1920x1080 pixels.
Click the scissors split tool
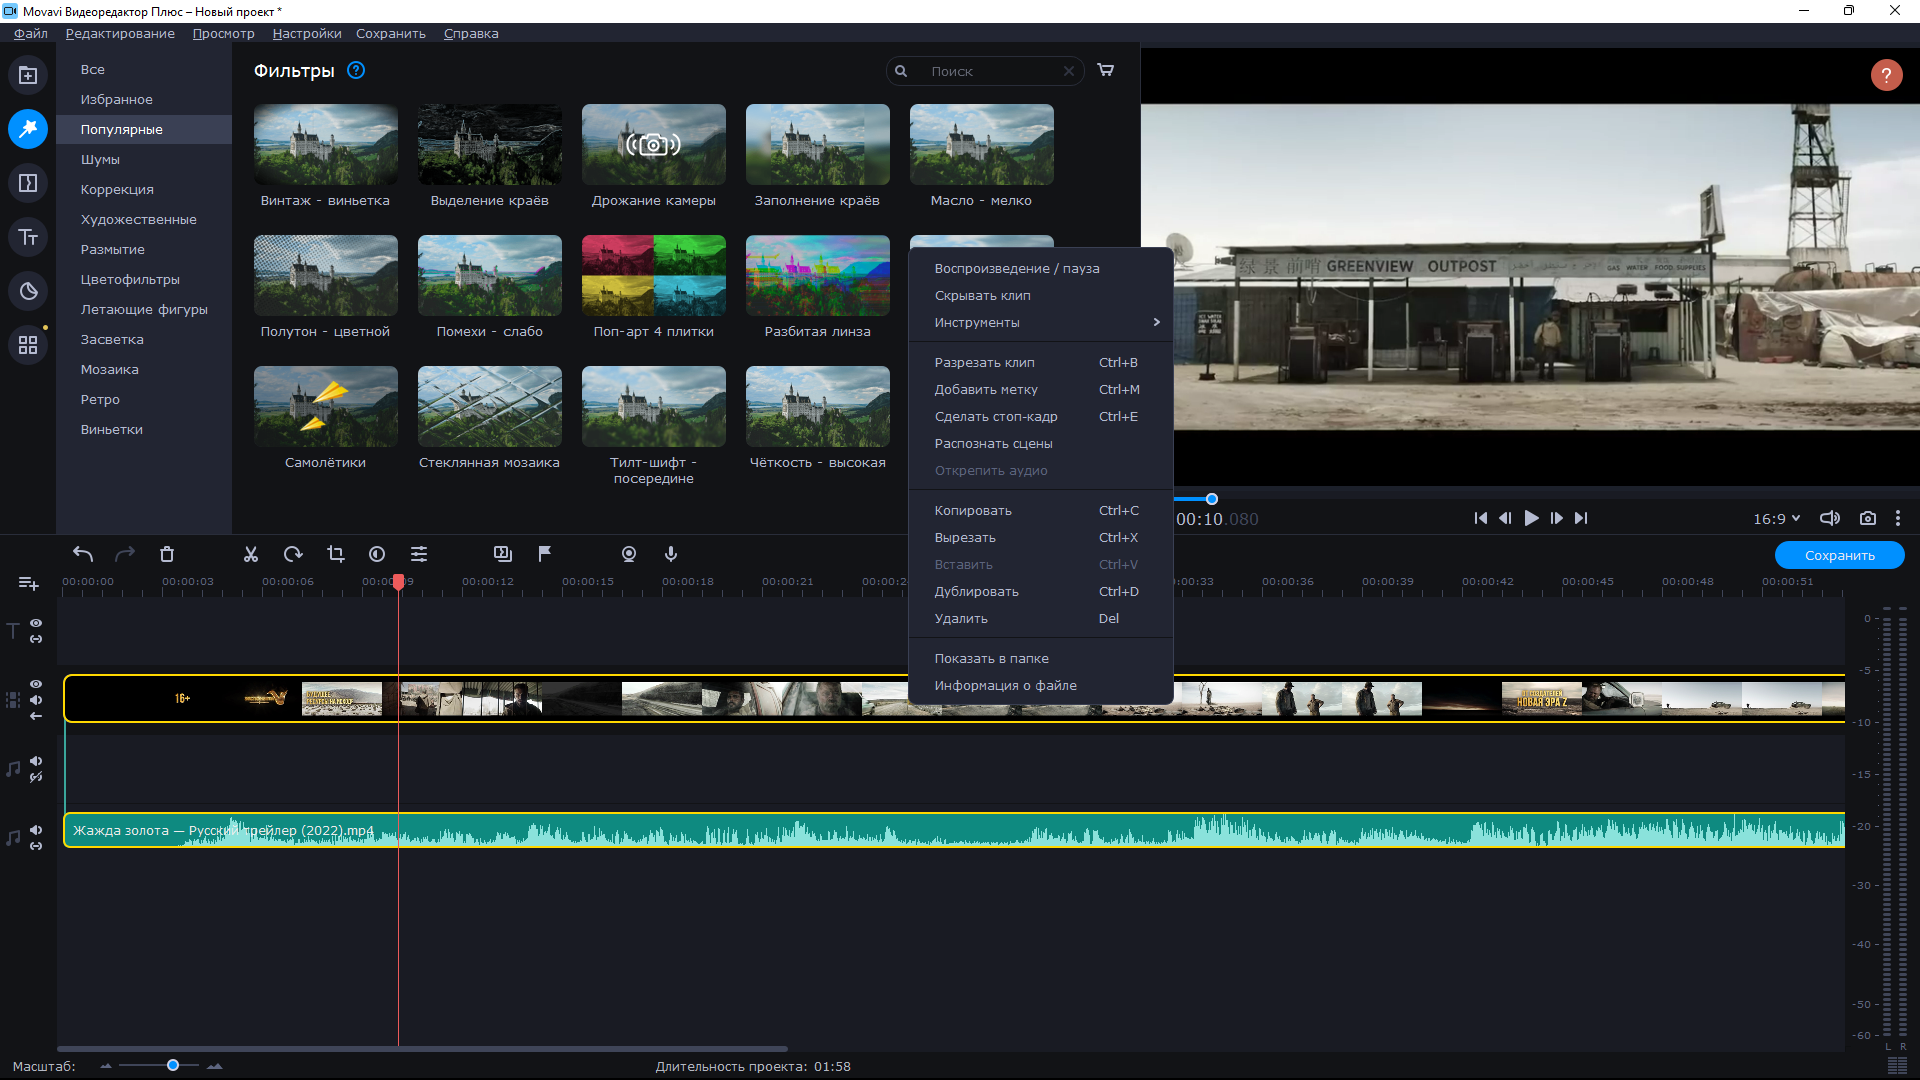[x=251, y=554]
